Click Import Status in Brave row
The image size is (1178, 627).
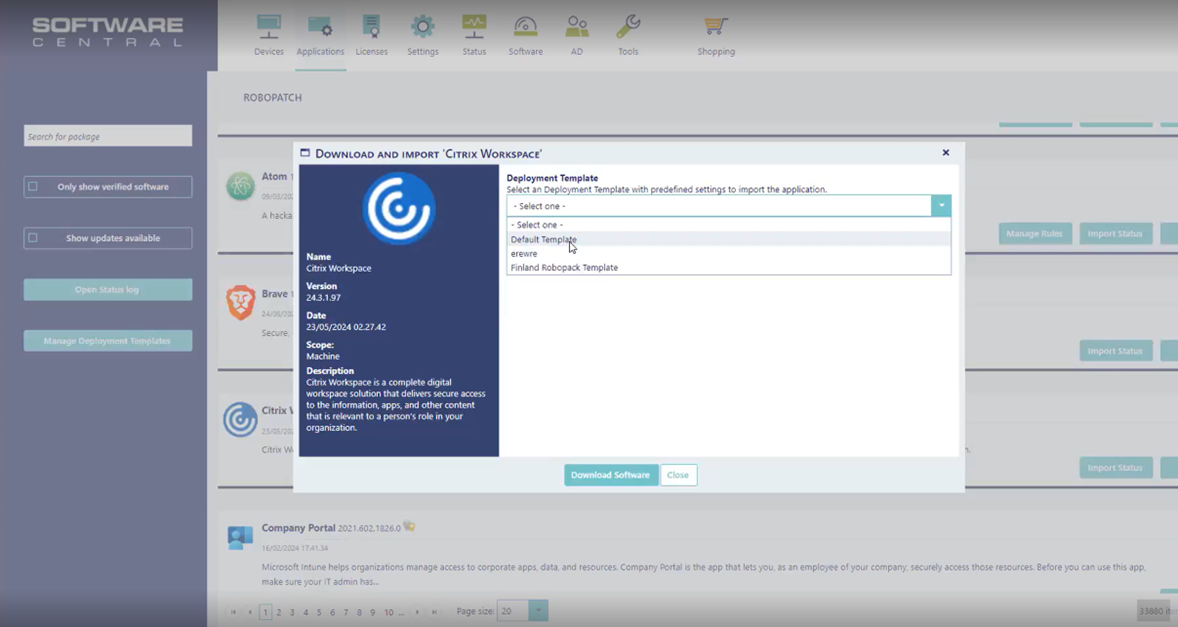point(1115,351)
